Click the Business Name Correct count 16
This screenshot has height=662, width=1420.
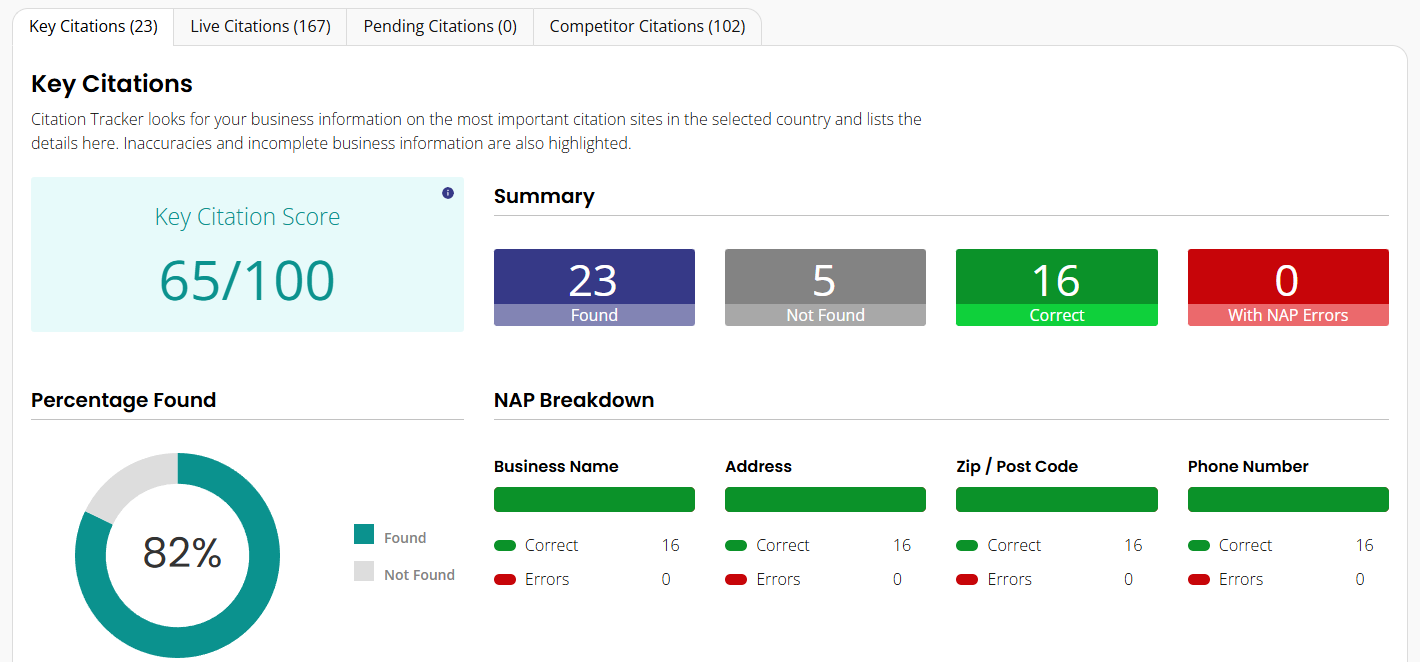[670, 545]
